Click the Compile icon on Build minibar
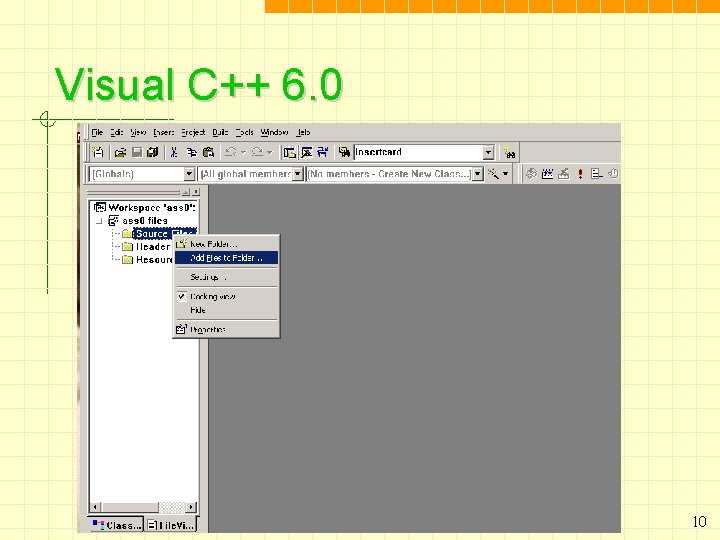This screenshot has width=720, height=540. tap(531, 174)
